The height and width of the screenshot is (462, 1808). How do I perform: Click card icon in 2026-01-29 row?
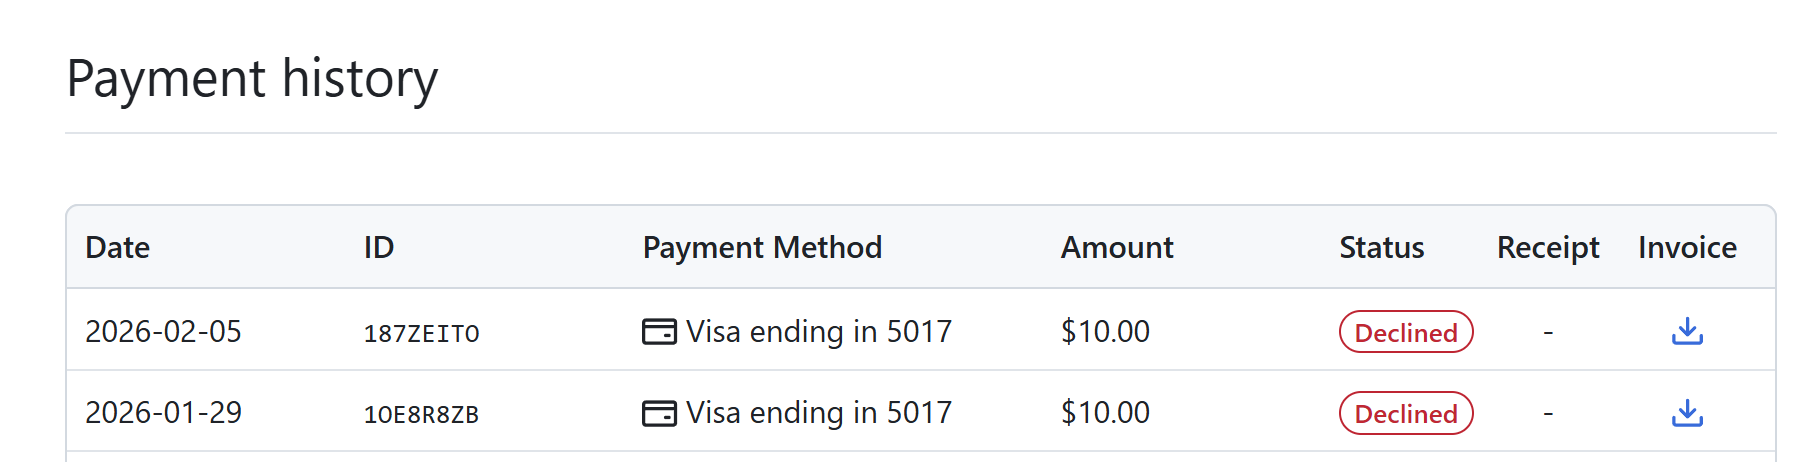point(659,413)
